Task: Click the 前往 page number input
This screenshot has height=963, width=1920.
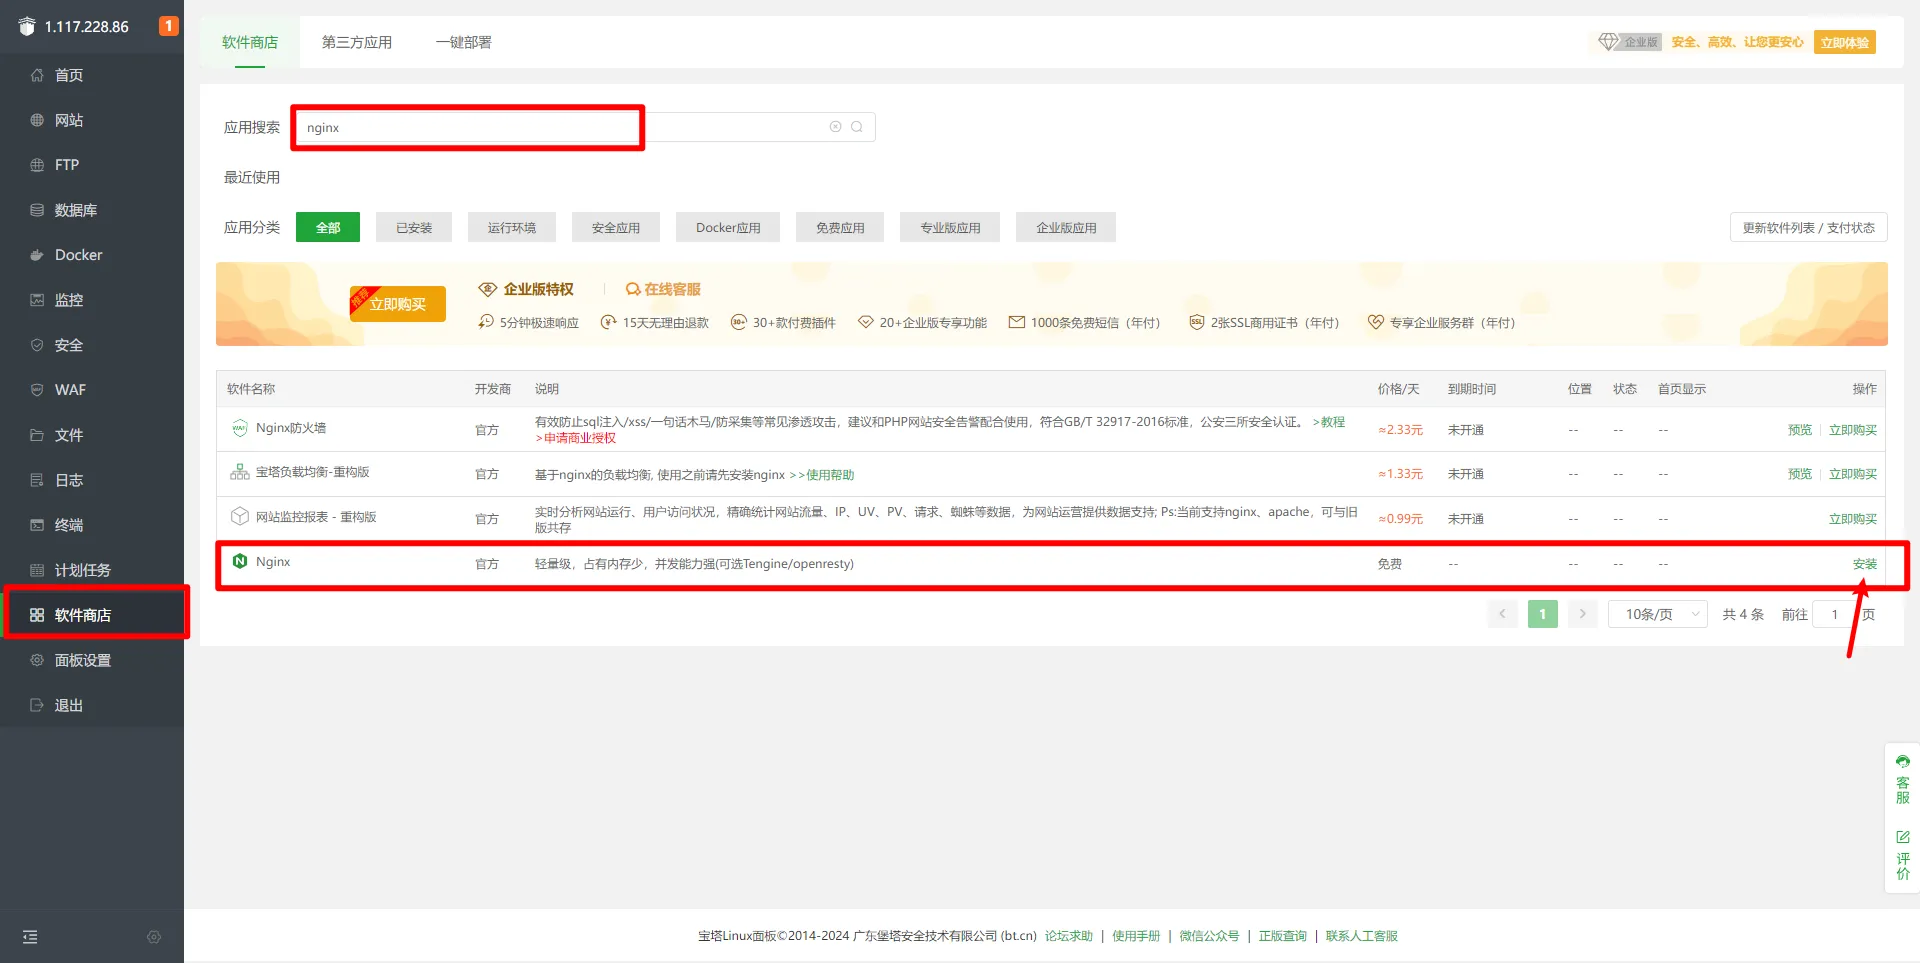Action: point(1834,614)
